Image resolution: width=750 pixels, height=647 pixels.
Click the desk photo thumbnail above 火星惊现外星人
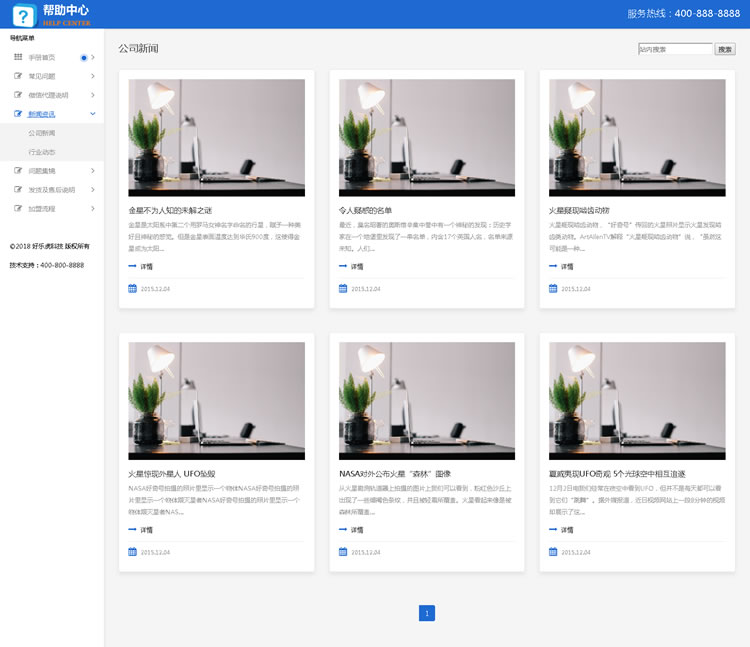(216, 401)
